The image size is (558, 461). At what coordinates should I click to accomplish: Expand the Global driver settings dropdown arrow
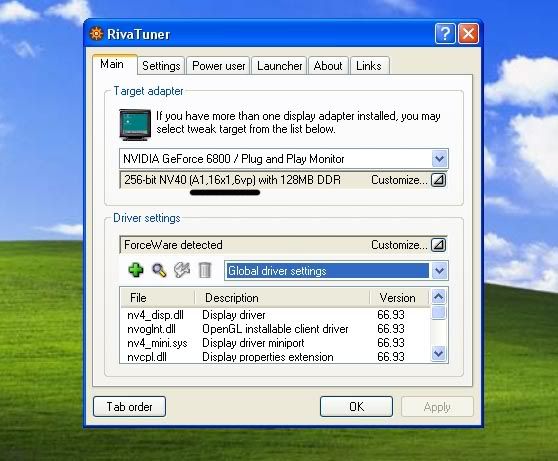[439, 271]
